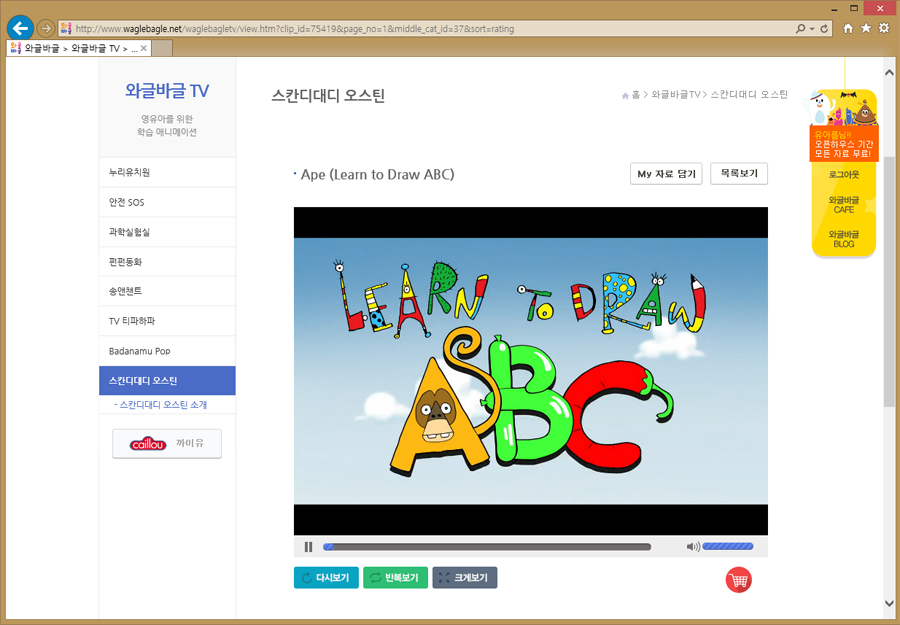
Task: Open favorites with the star icon
Action: [866, 28]
